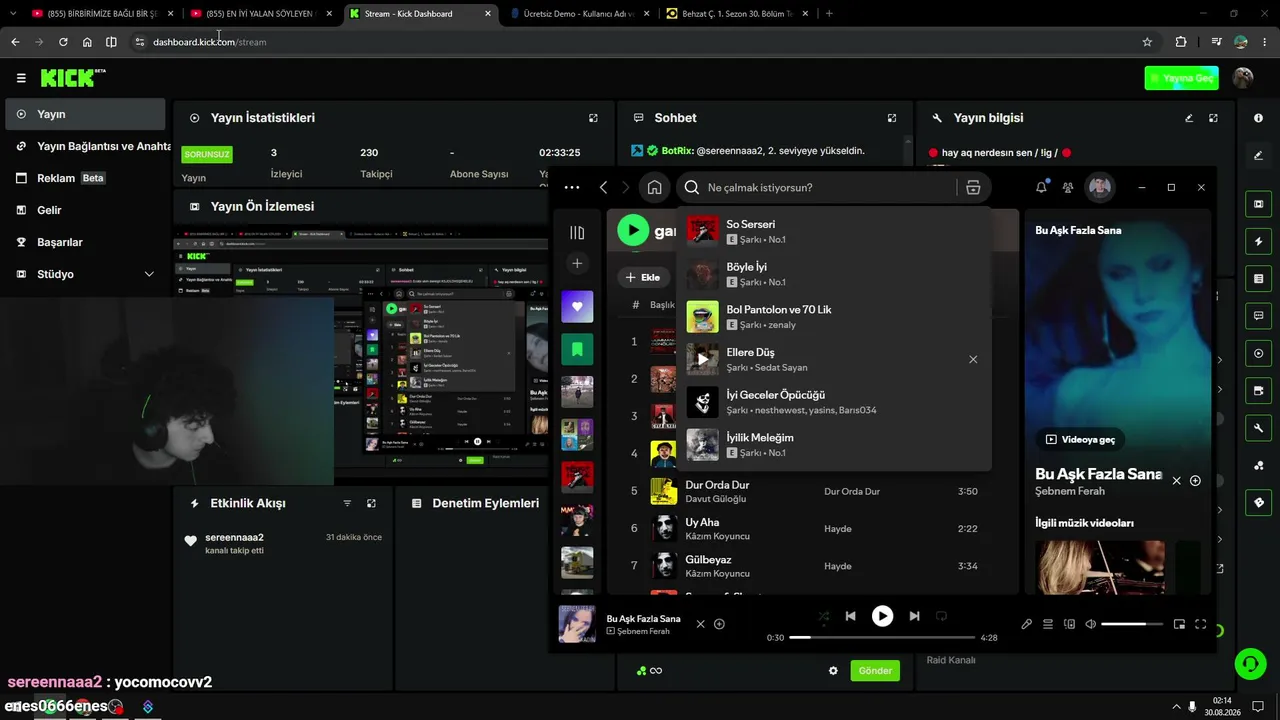Open the Kick profile avatar menu
1280x720 pixels.
click(x=1243, y=78)
